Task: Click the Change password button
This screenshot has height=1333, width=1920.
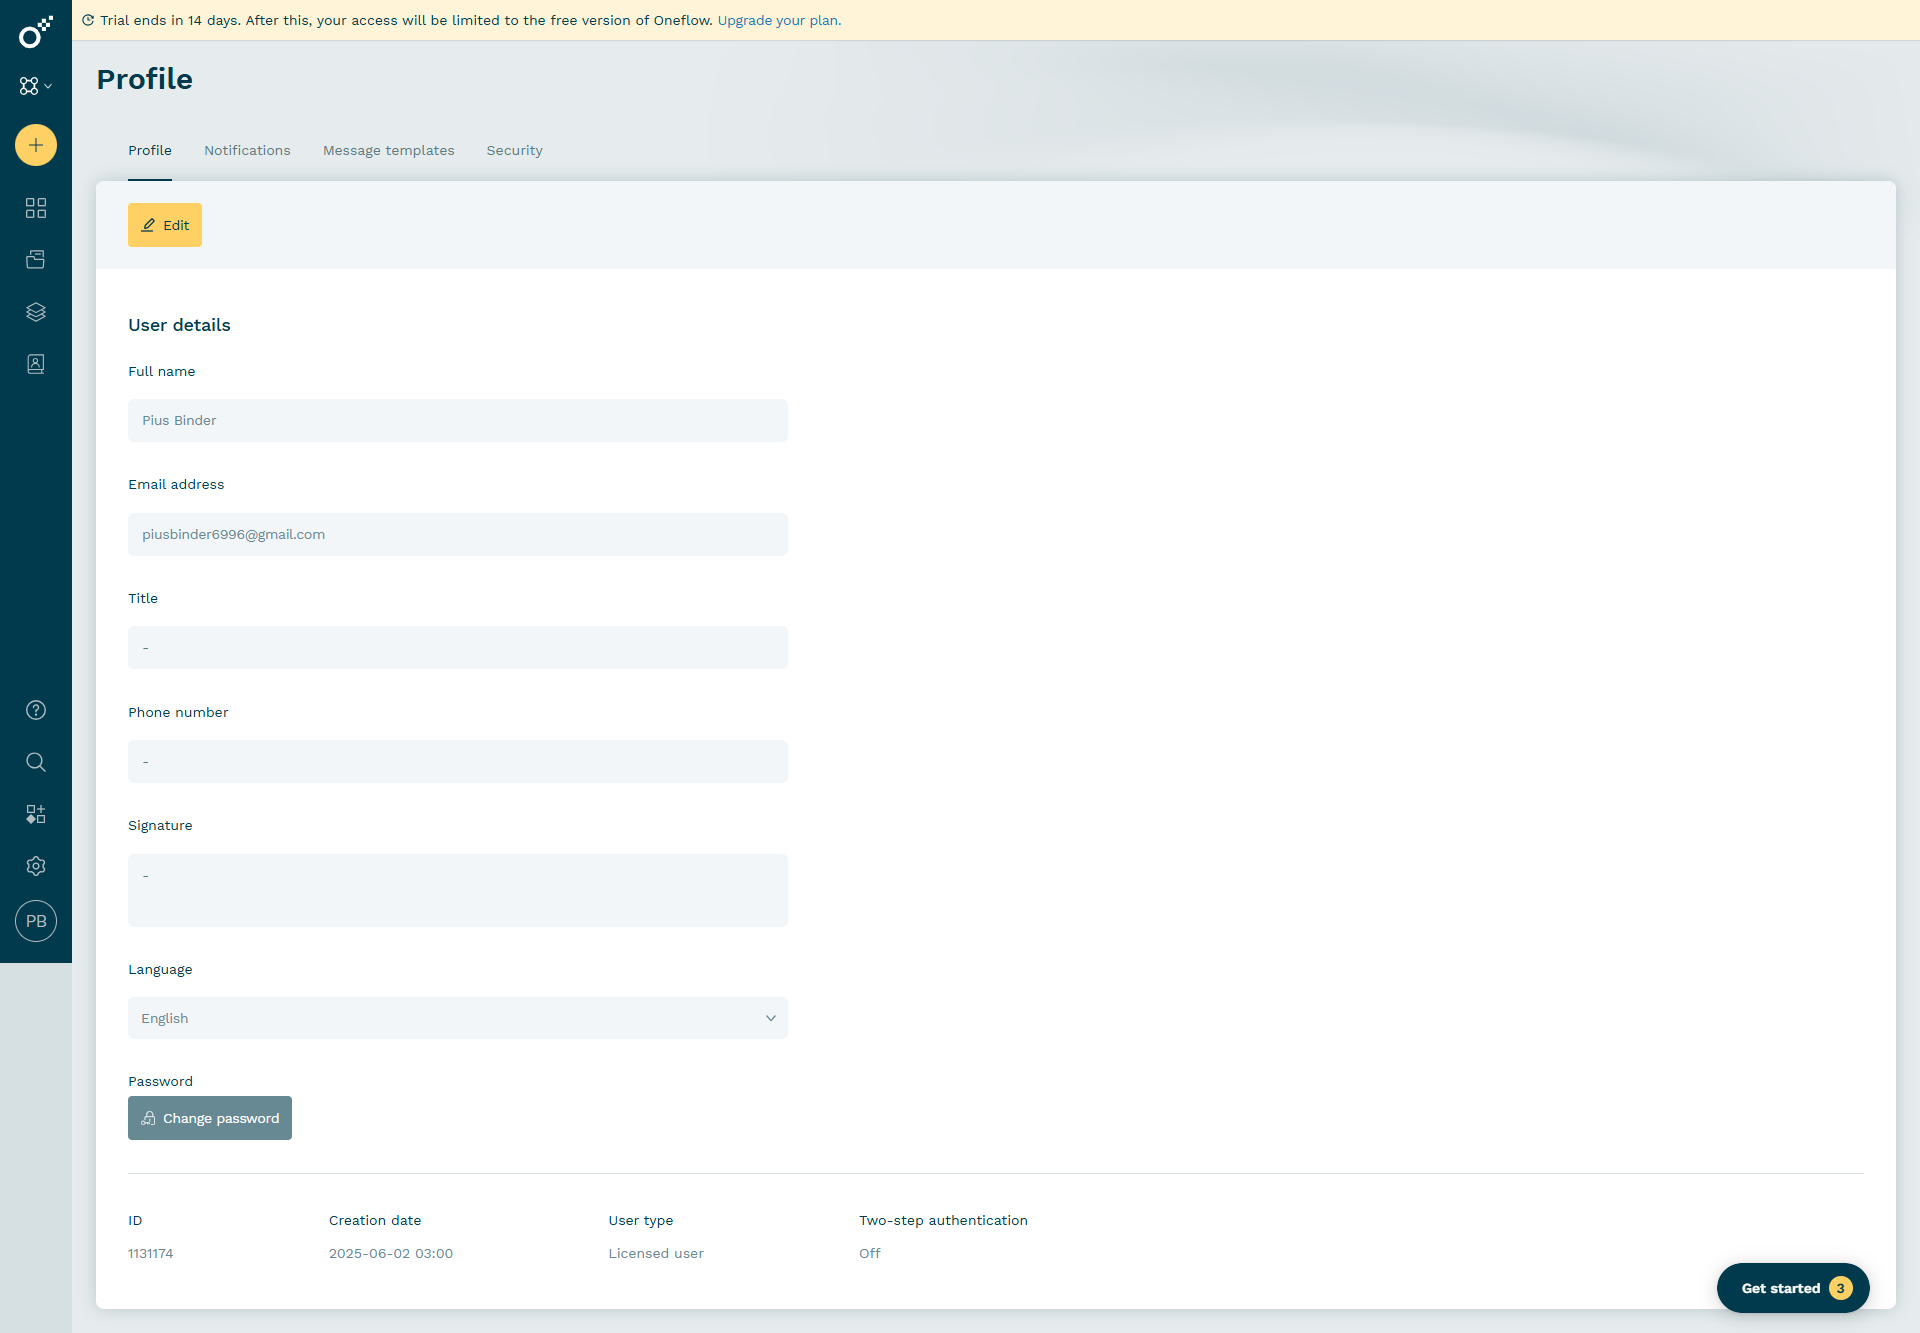Action: pyautogui.click(x=210, y=1118)
